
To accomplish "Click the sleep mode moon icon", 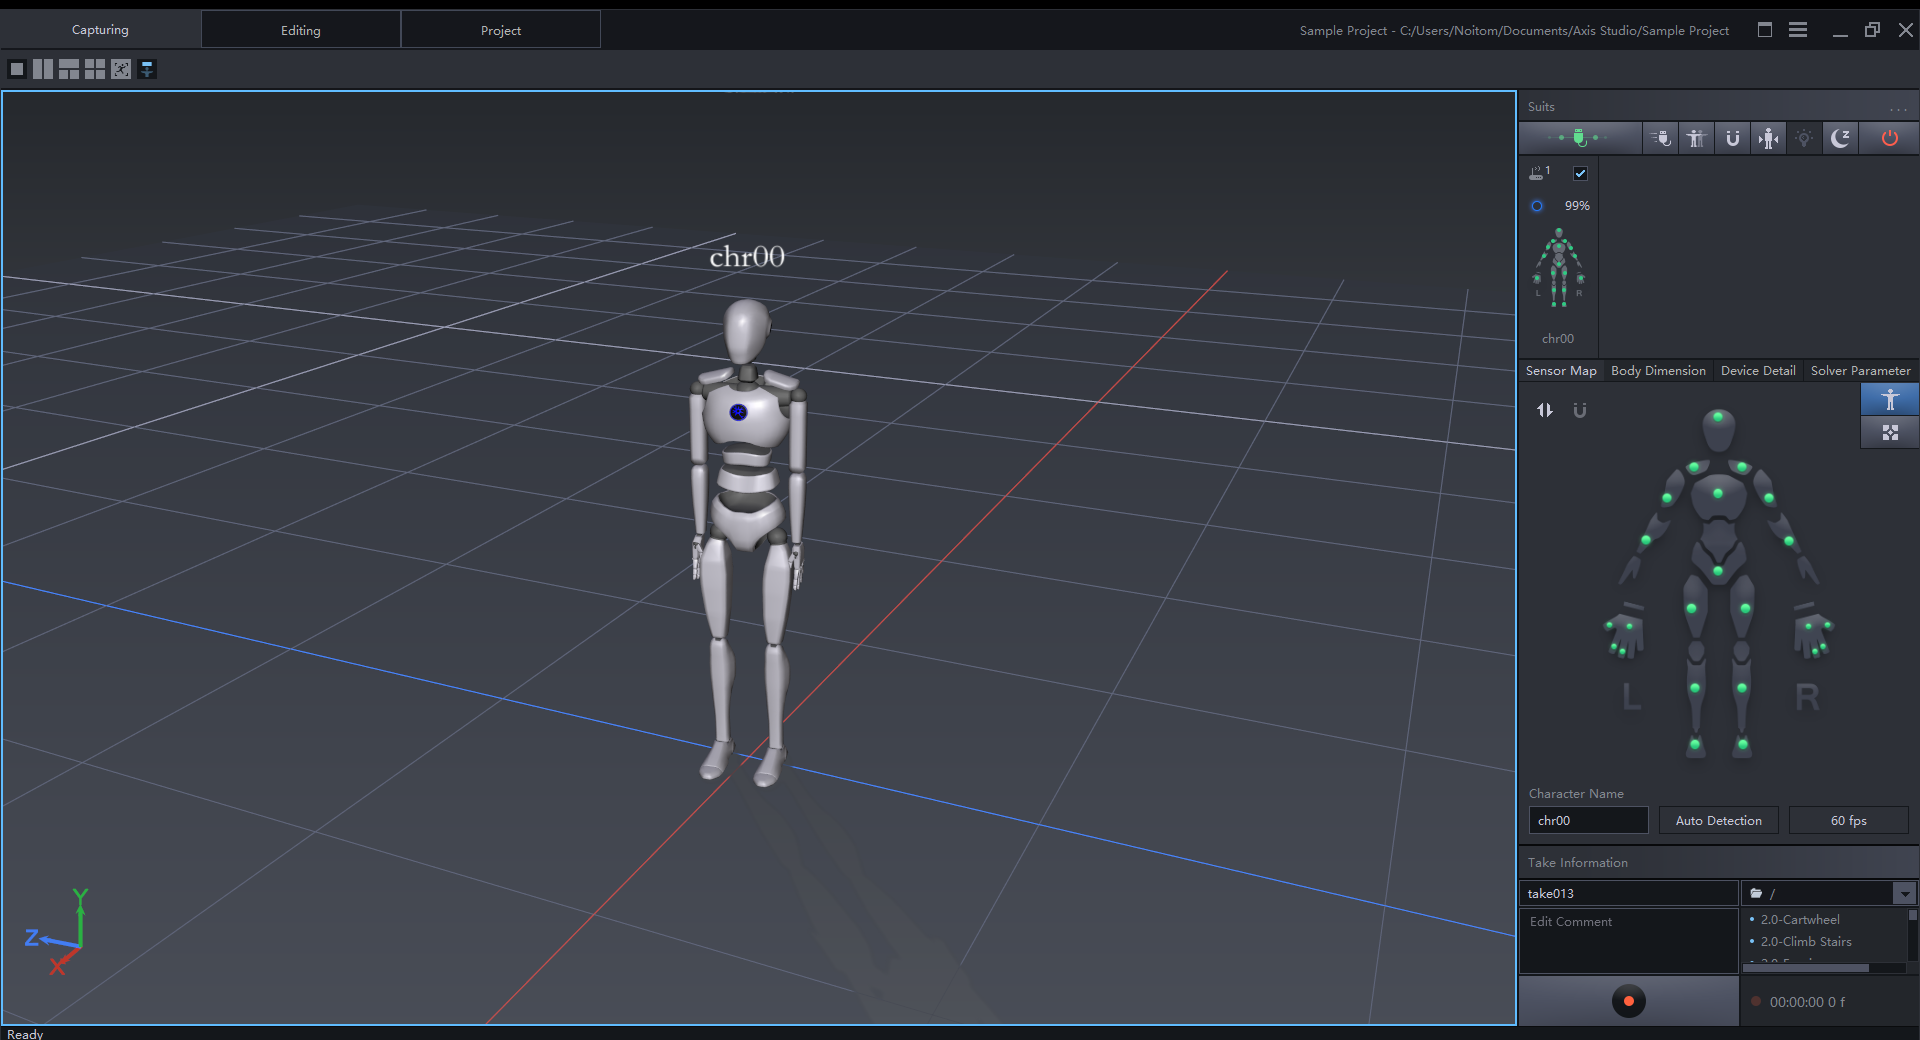I will coord(1840,138).
